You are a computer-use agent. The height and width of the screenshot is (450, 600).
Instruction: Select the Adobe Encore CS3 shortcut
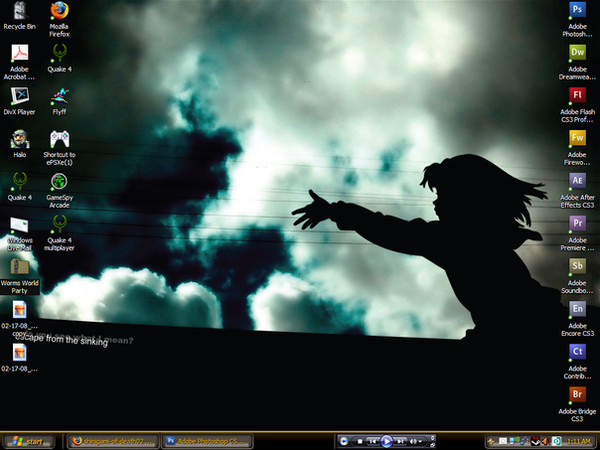577,319
